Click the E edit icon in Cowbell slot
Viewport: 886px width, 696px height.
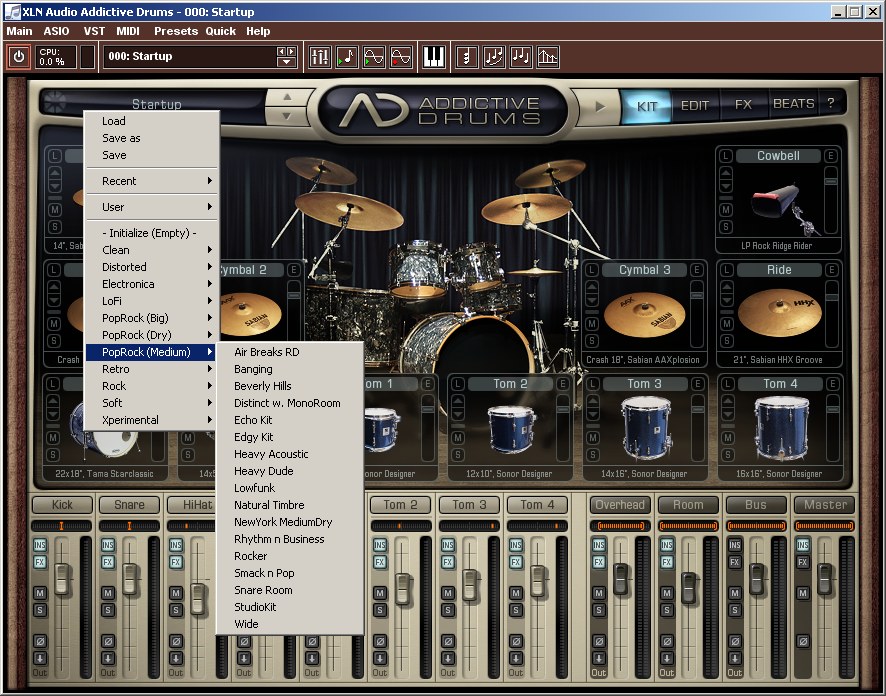831,156
